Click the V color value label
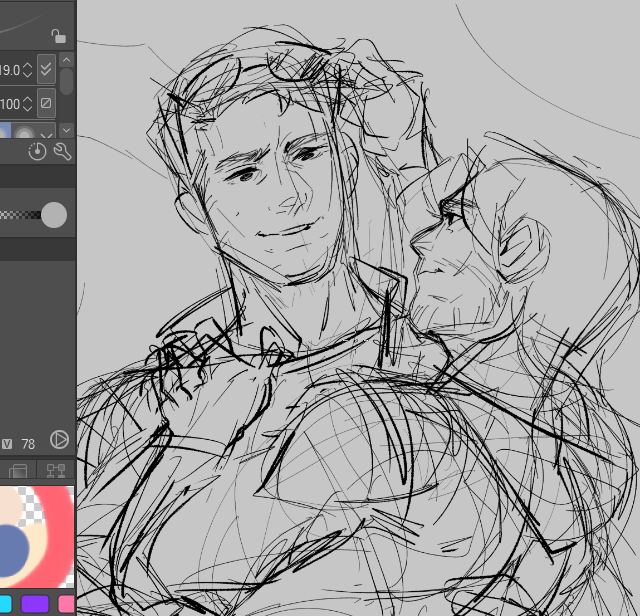The width and height of the screenshot is (640, 616). pos(7,444)
